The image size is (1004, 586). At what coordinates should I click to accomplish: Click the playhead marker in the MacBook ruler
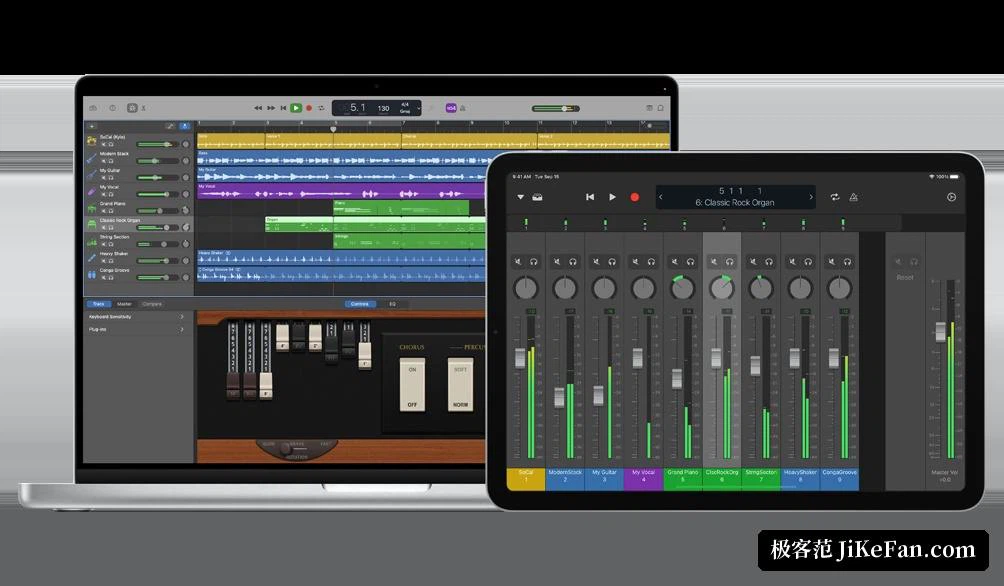[x=333, y=129]
